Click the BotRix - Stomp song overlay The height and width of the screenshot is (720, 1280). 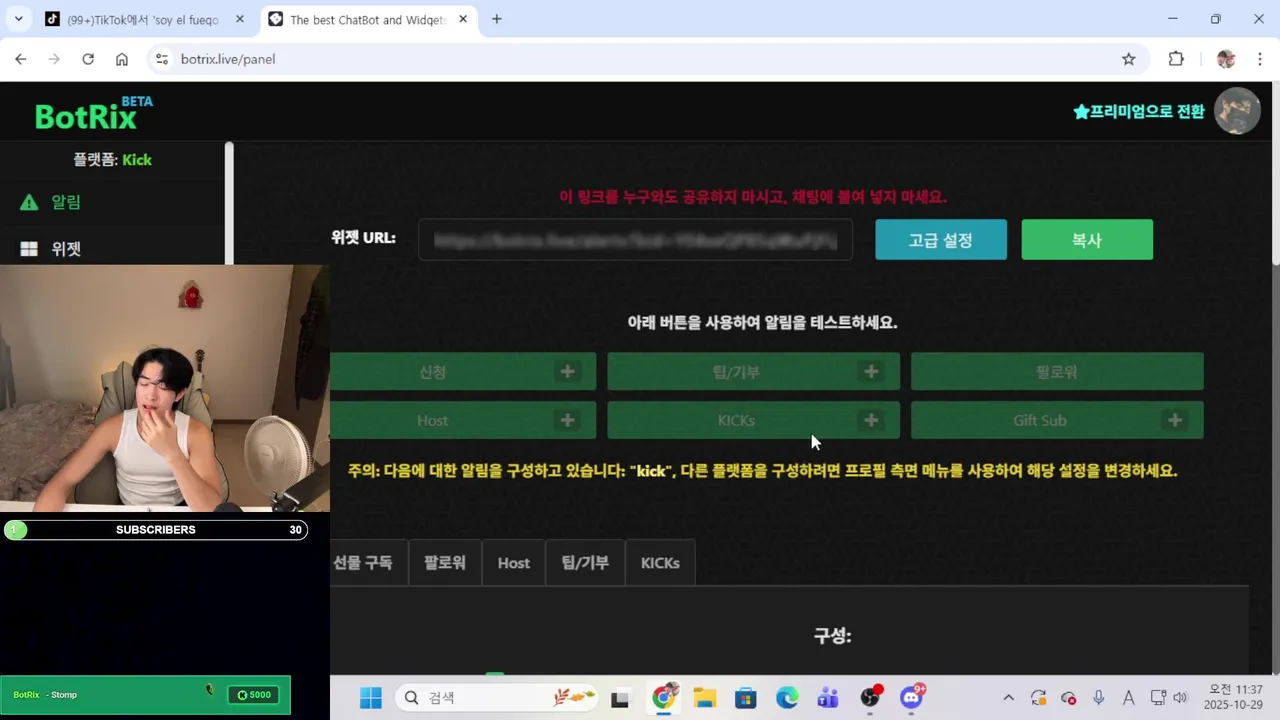(x=145, y=695)
